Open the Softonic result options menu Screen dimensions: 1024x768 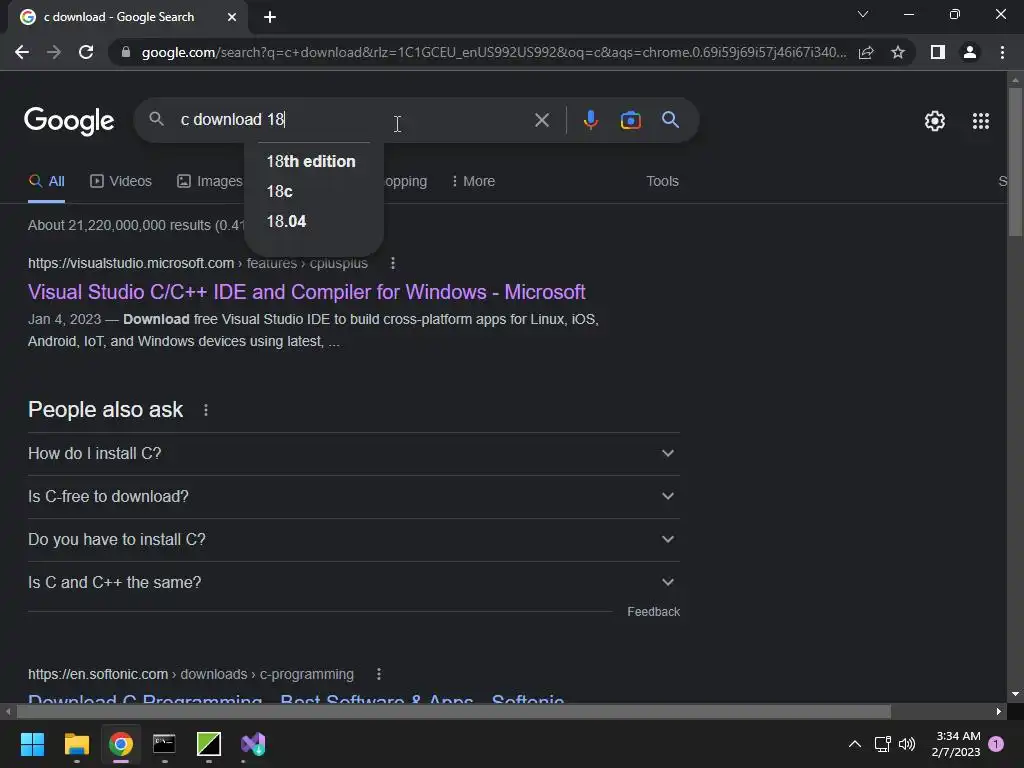click(x=379, y=674)
